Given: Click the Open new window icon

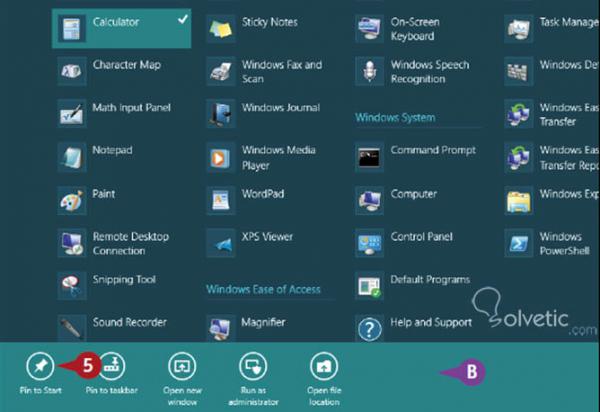Looking at the screenshot, I should point(182,366).
